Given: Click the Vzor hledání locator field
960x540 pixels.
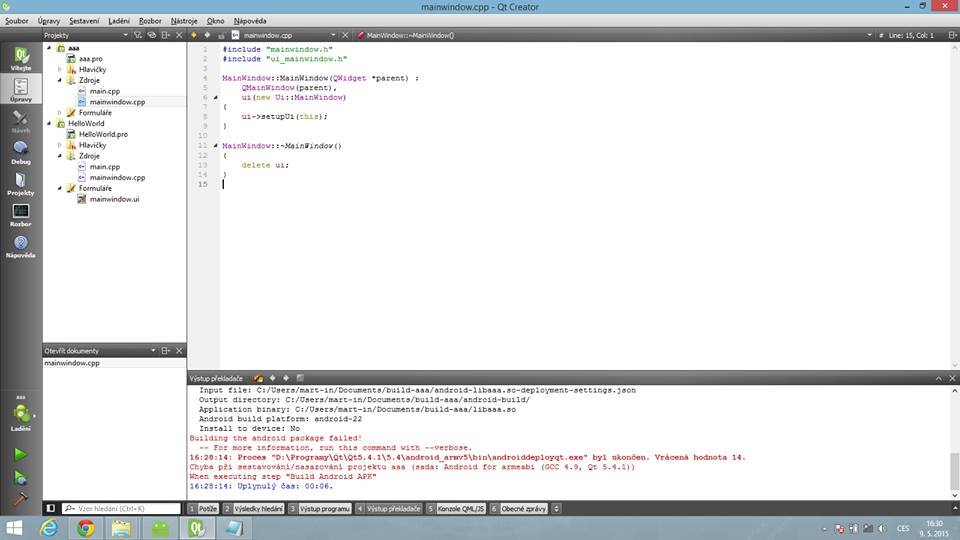Looking at the screenshot, I should pos(120,509).
